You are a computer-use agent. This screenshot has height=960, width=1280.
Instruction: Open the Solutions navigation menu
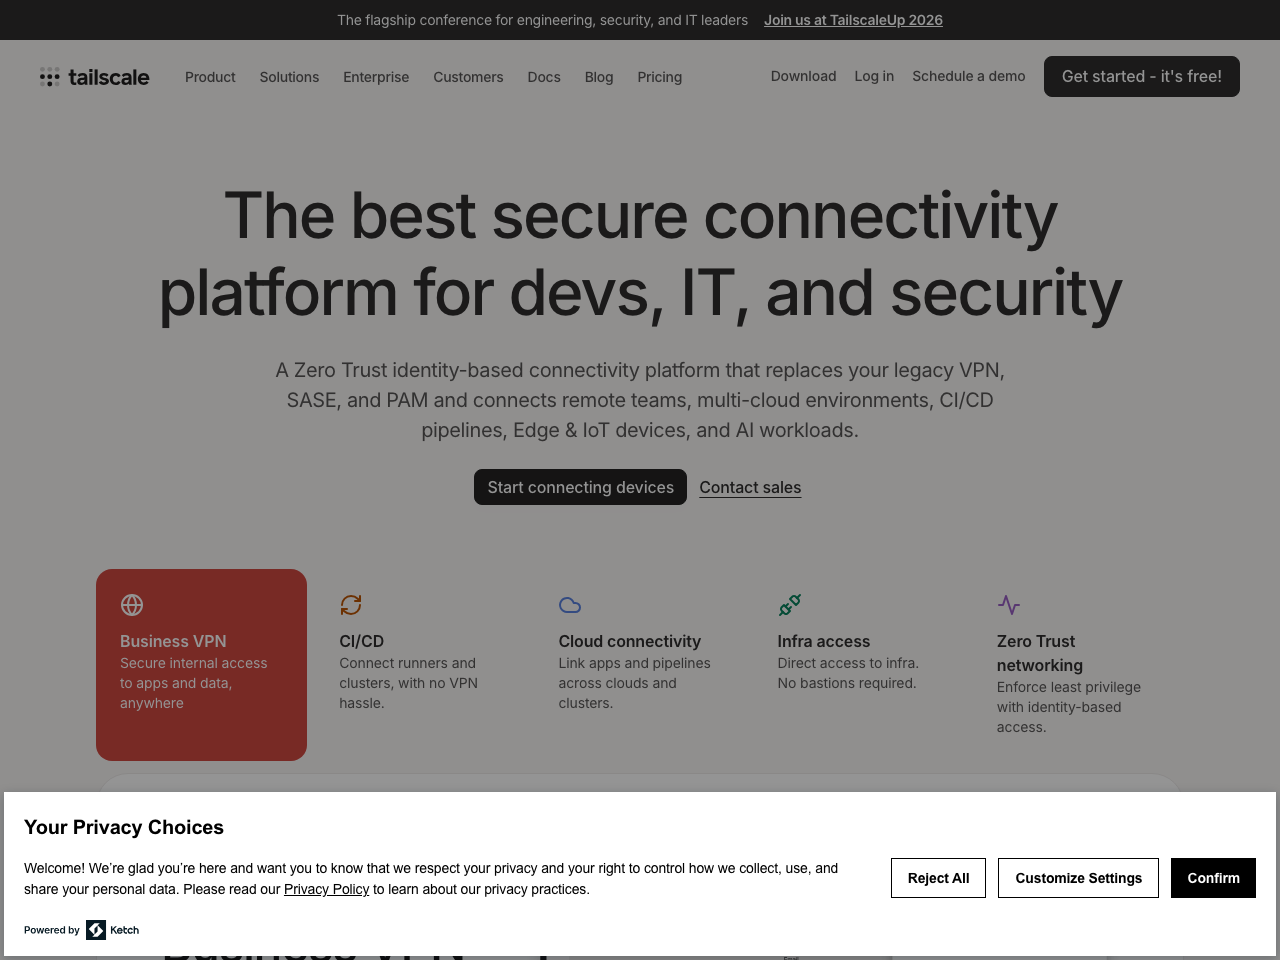click(289, 77)
